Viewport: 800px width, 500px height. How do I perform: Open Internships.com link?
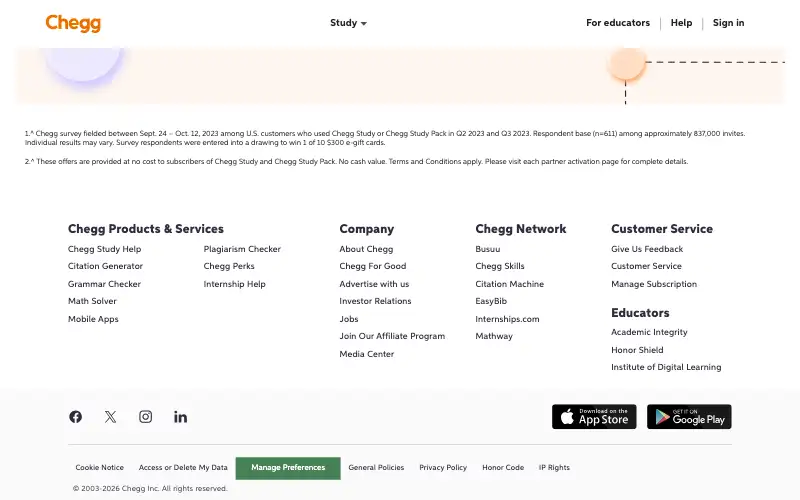pyautogui.click(x=508, y=319)
